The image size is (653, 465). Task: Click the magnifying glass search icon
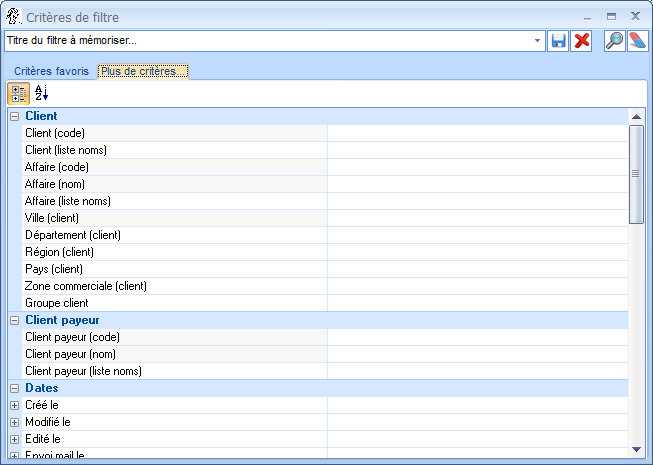615,41
